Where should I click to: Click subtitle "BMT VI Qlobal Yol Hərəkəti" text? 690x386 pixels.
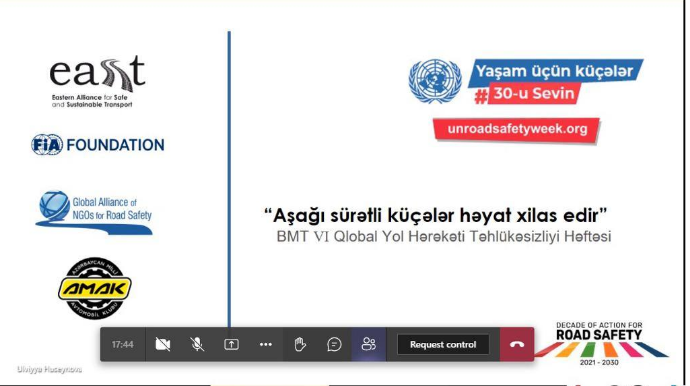point(444,237)
